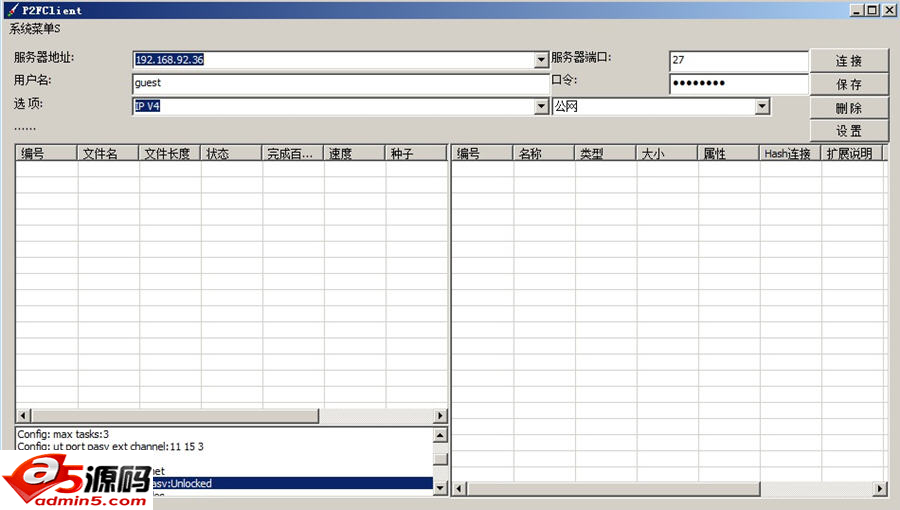Expand the IP V4 option dropdown arrow
Image resolution: width=900 pixels, height=510 pixels.
[541, 106]
